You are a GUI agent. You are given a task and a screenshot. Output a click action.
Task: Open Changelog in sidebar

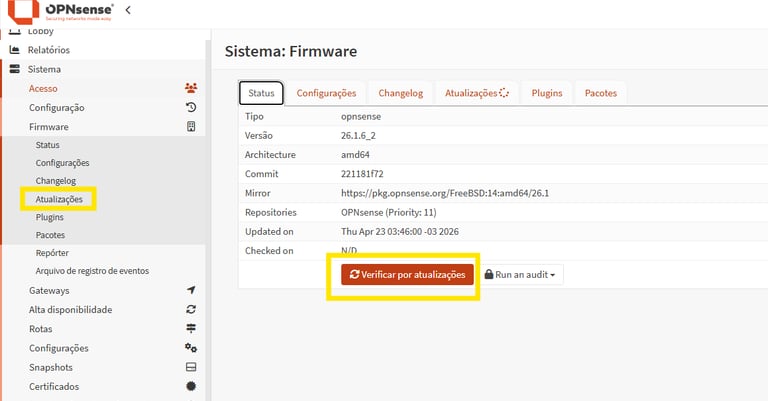click(56, 181)
